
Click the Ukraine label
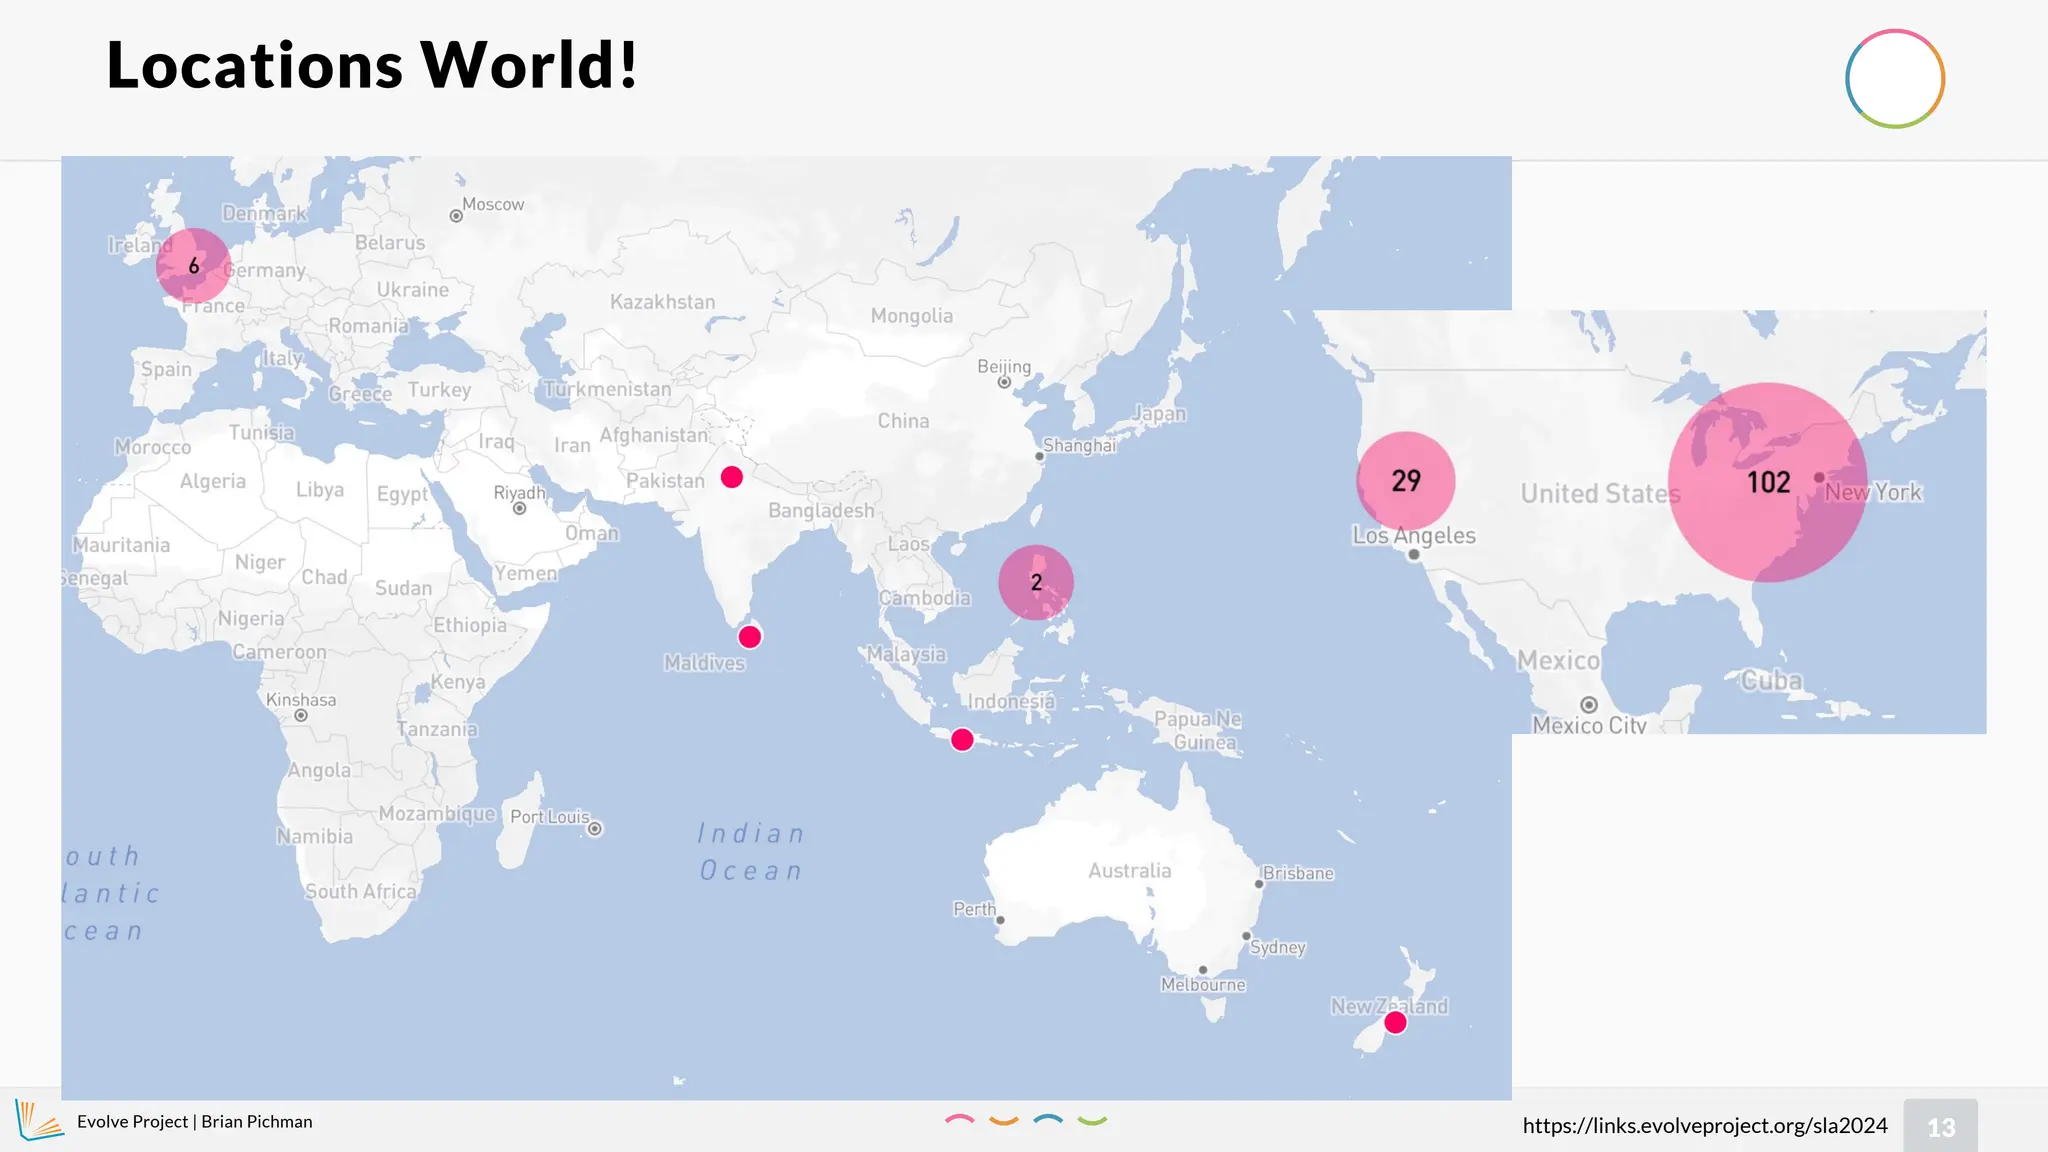tap(413, 290)
